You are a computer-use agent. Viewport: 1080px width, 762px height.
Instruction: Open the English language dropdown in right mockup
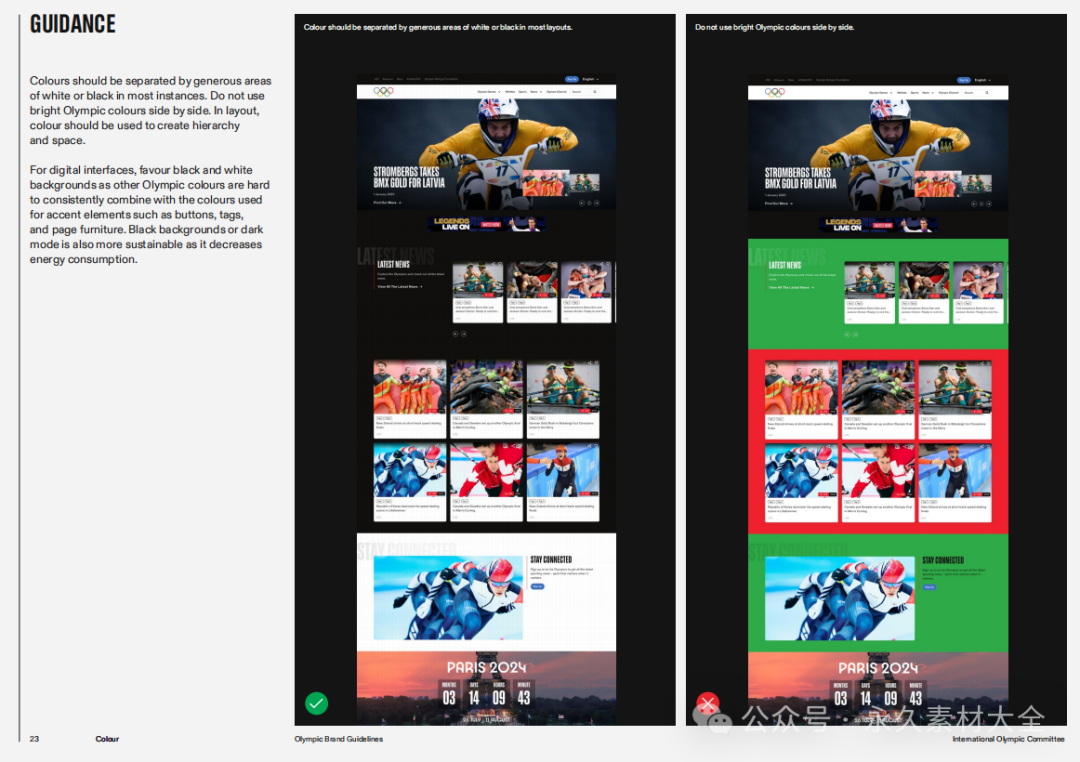click(x=982, y=80)
